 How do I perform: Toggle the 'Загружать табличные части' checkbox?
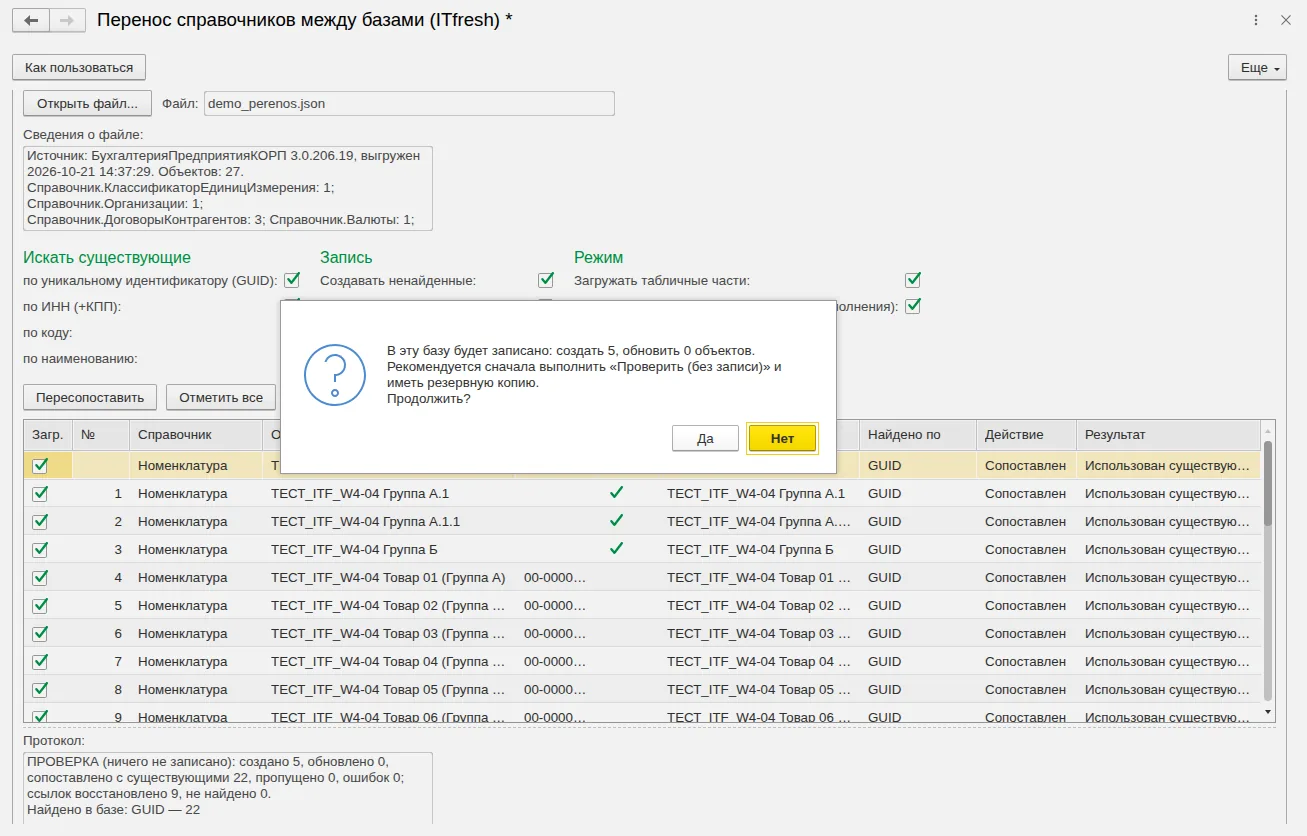click(913, 280)
